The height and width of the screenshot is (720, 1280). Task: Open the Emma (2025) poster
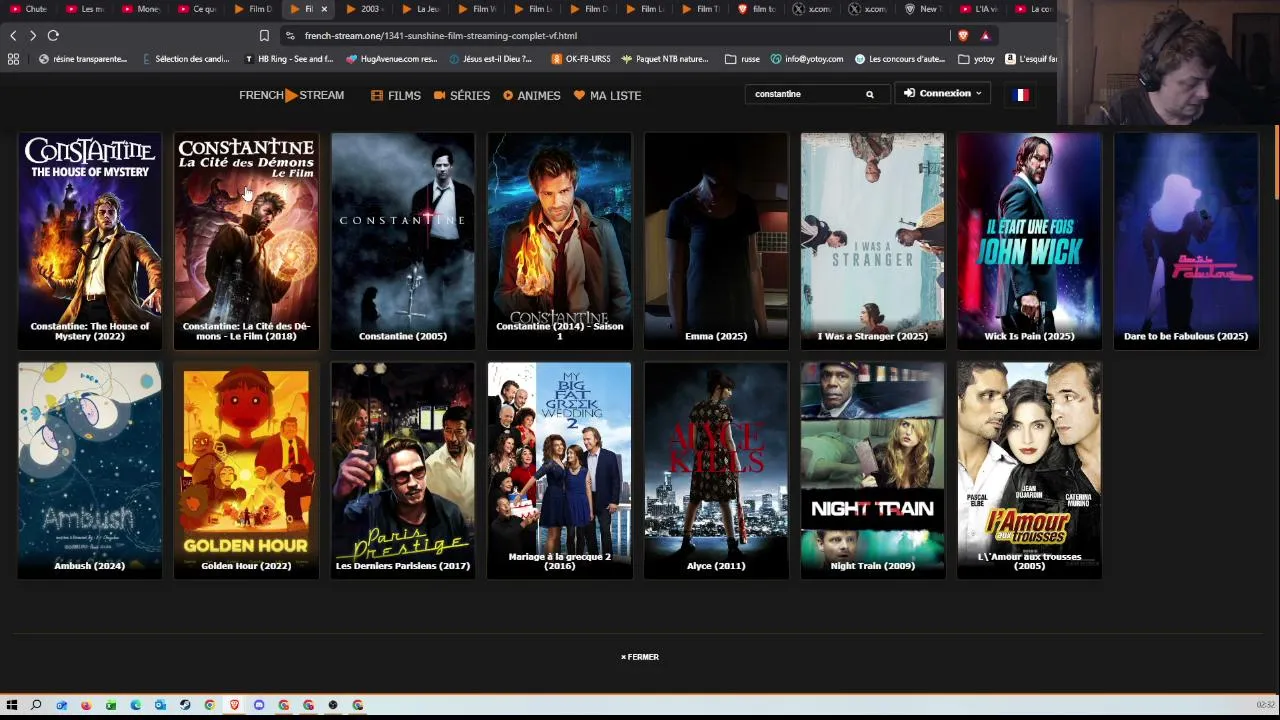(716, 241)
